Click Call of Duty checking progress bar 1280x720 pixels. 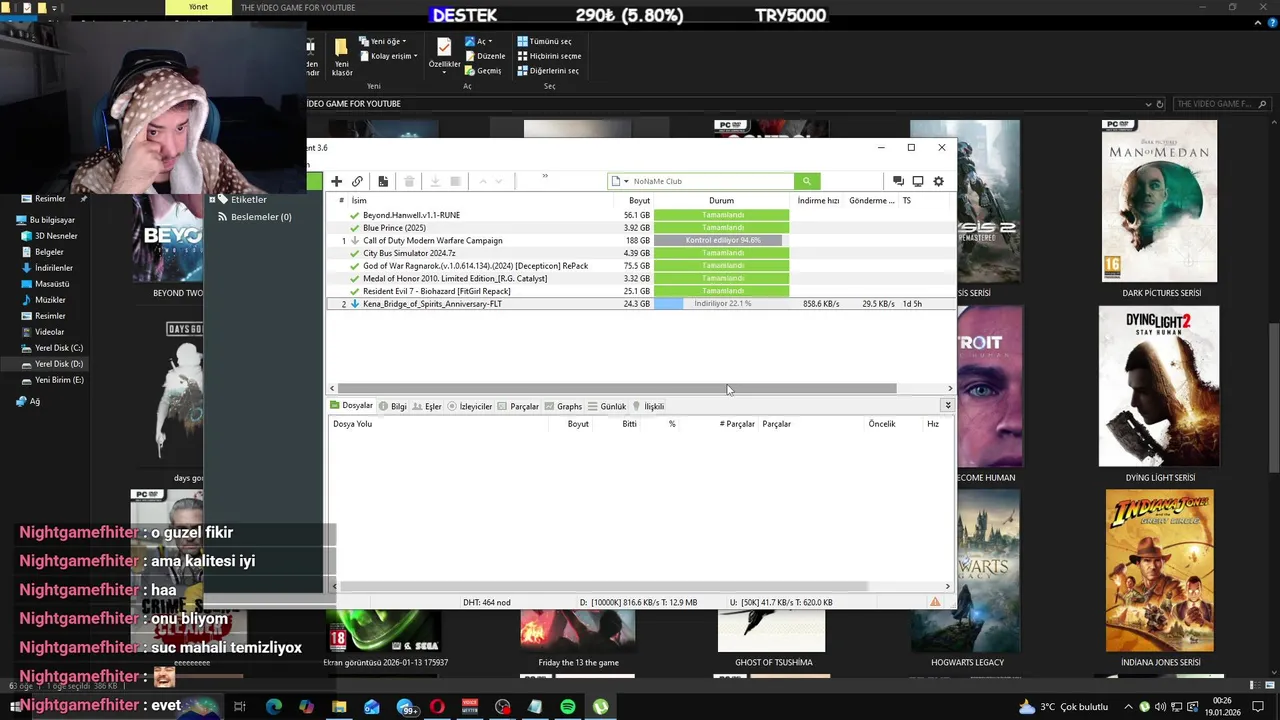click(721, 240)
